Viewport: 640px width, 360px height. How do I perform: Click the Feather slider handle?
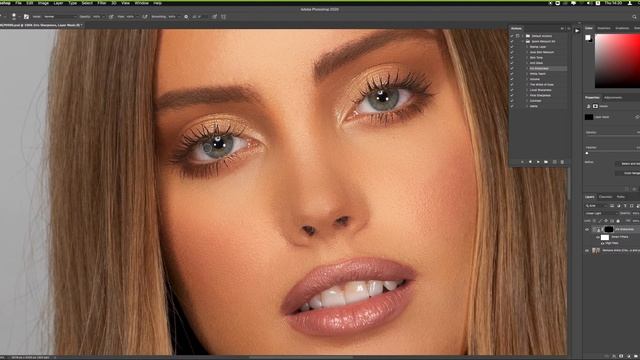pyautogui.click(x=587, y=153)
